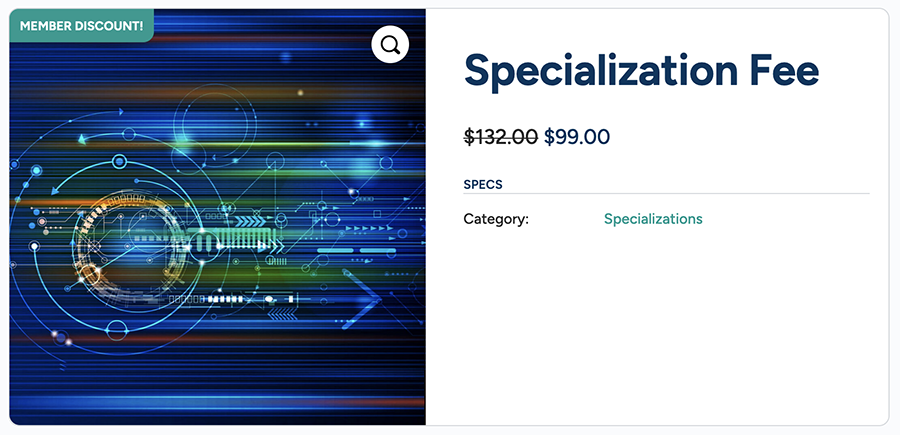This screenshot has width=900, height=435.
Task: Click the Specialization Fee product title
Action: [x=641, y=70]
